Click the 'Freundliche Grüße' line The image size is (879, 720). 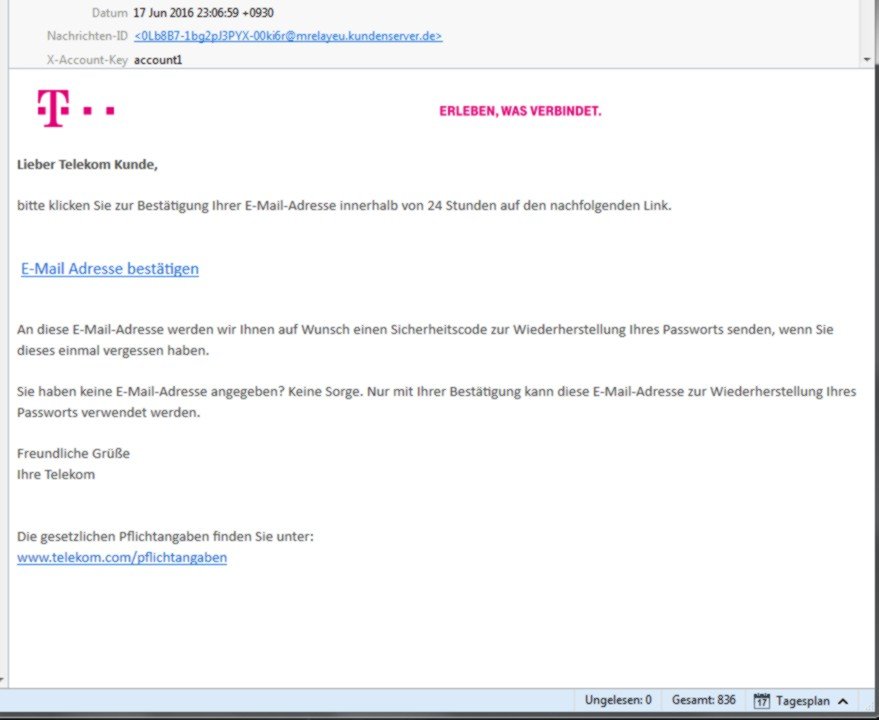click(73, 453)
